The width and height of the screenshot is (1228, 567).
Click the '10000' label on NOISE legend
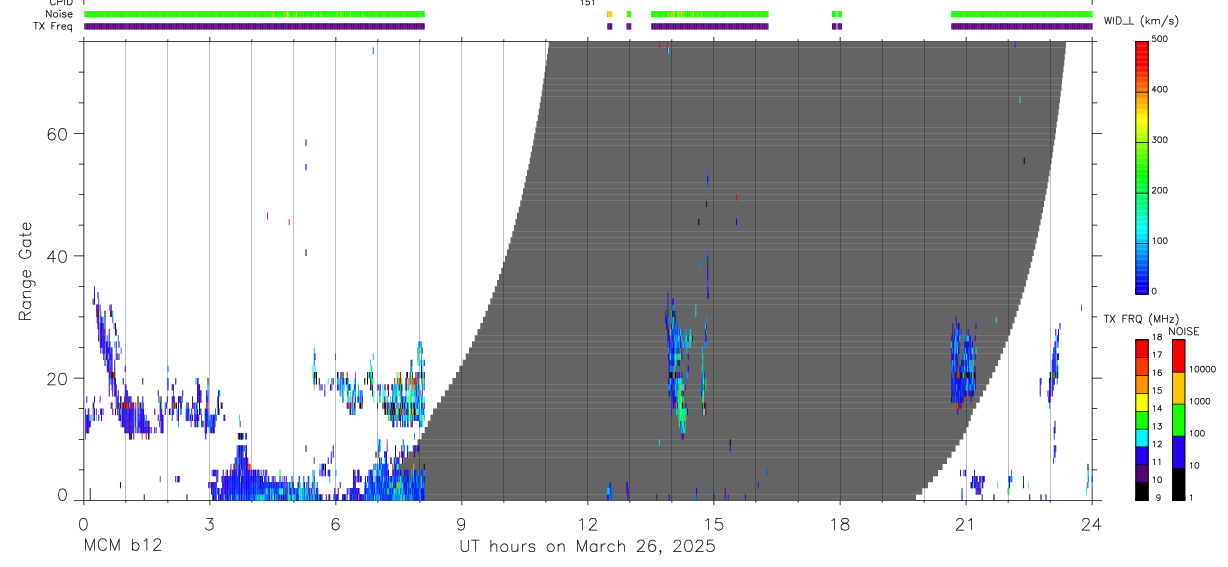[1203, 370]
